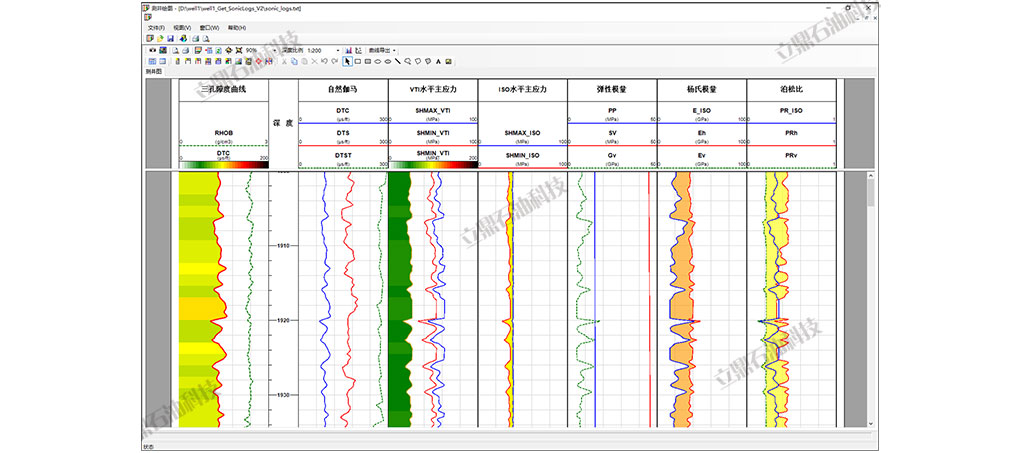Click the red-arrow insert track icon
This screenshot has width=1024, height=453.
208,50
